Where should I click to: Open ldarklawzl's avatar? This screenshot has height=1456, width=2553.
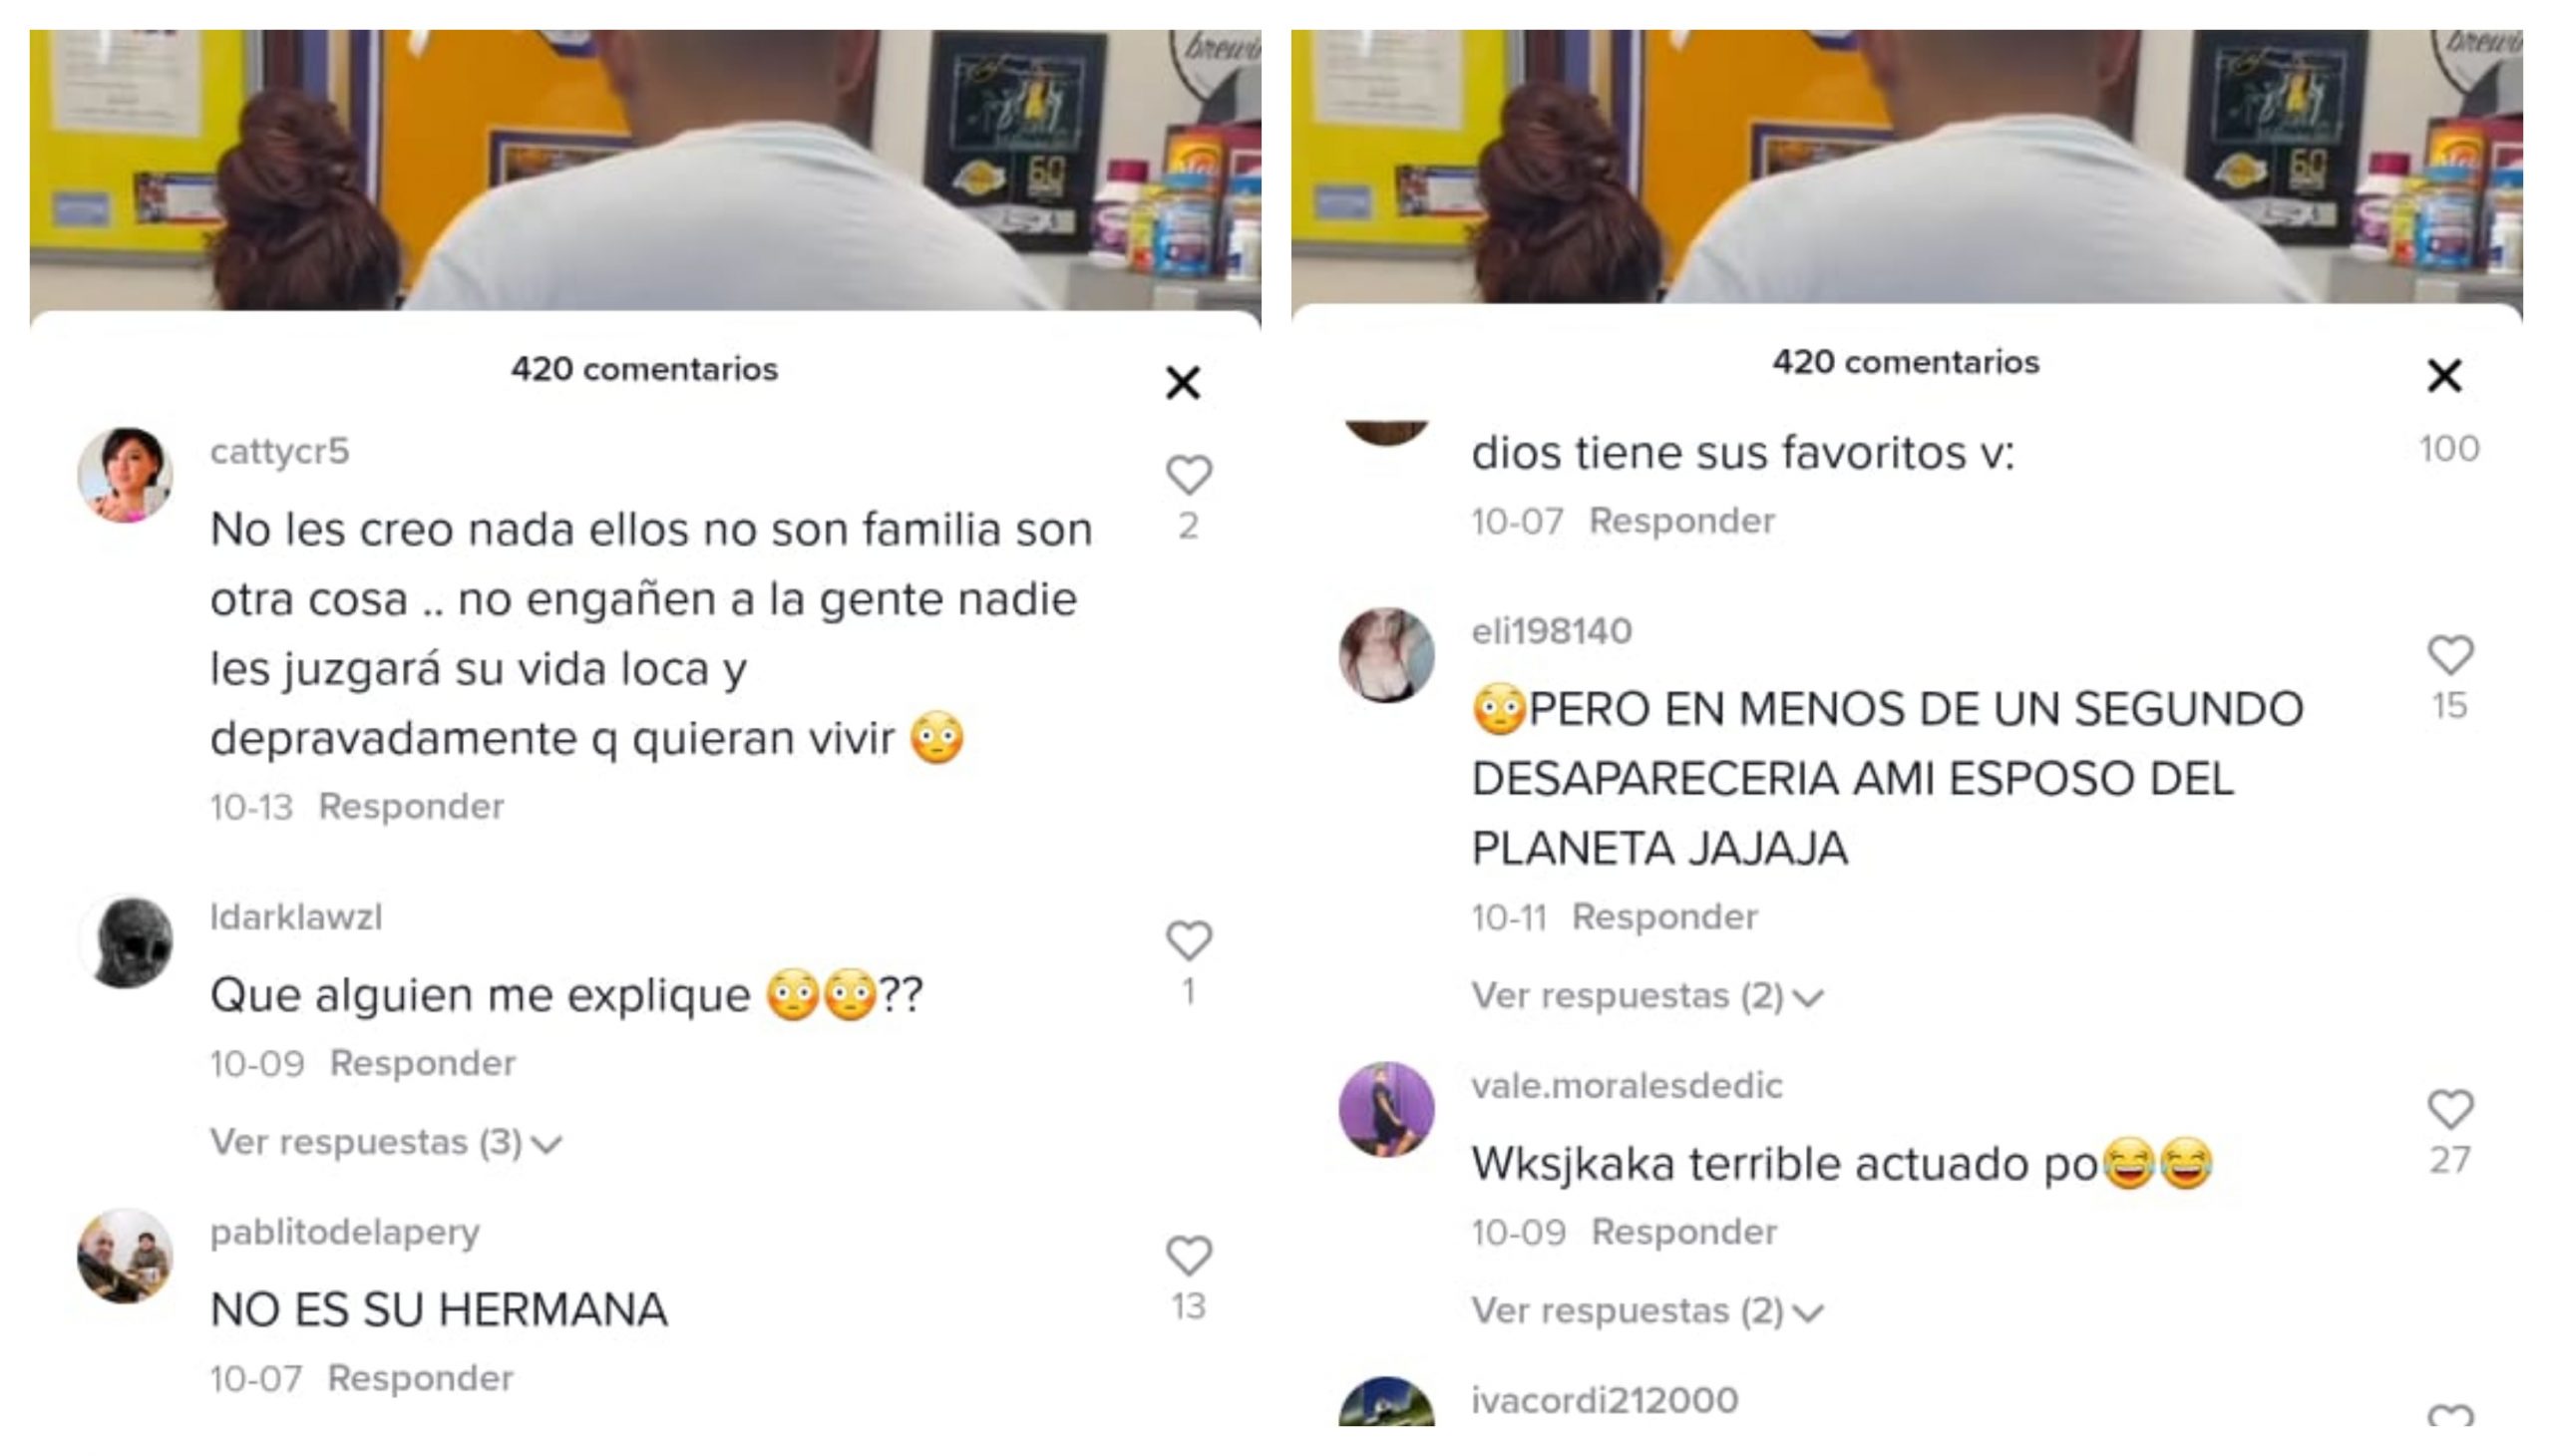[125, 942]
